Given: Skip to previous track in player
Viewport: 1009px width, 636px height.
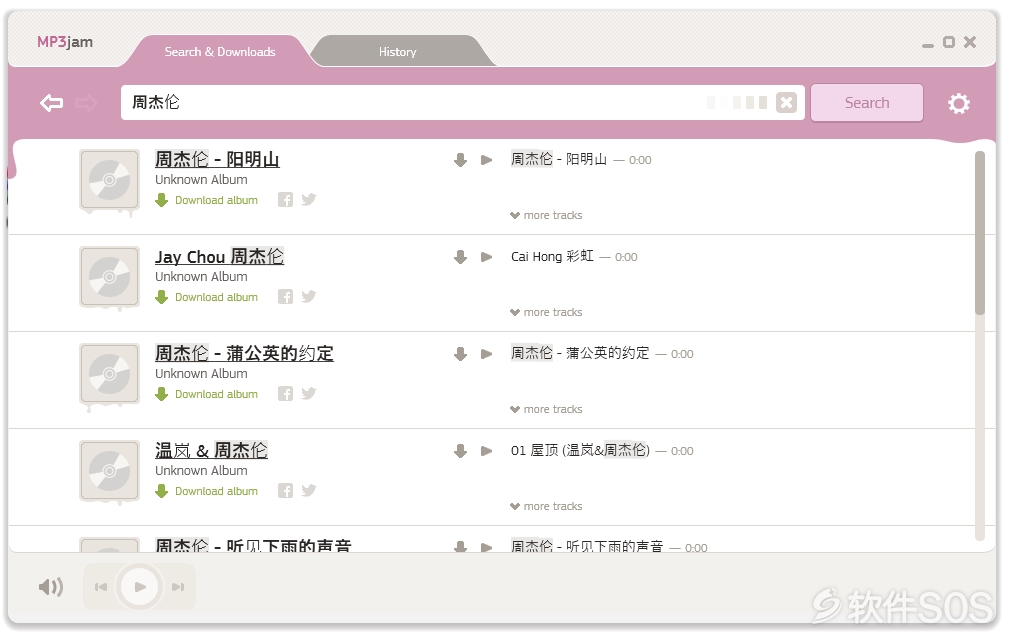Looking at the screenshot, I should (x=101, y=586).
